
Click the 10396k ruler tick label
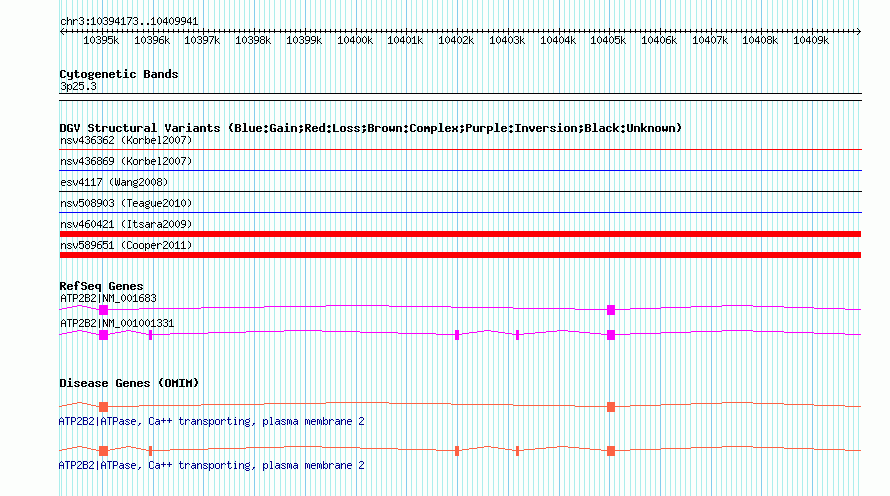152,41
